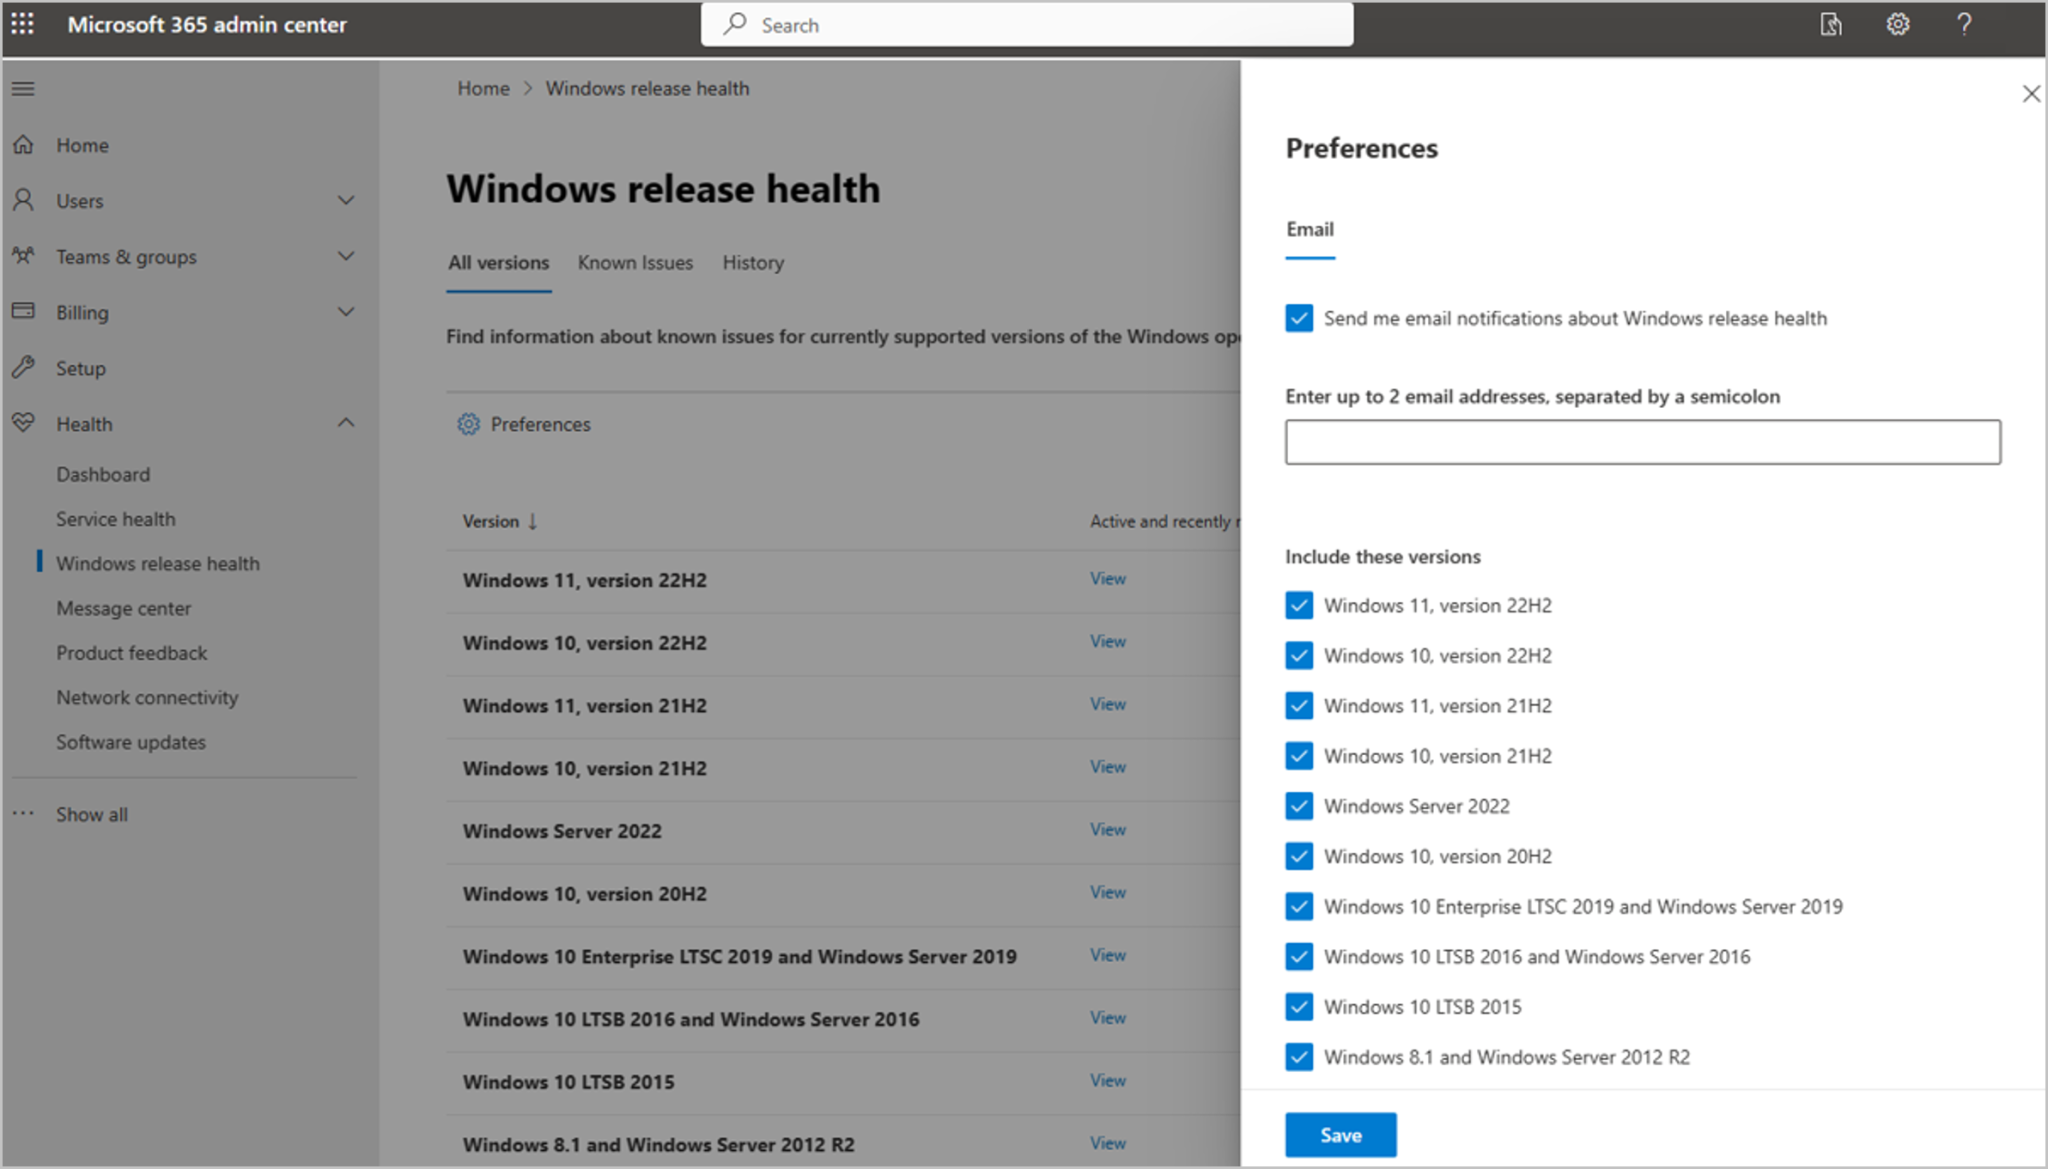Expand the Billing section

click(346, 311)
